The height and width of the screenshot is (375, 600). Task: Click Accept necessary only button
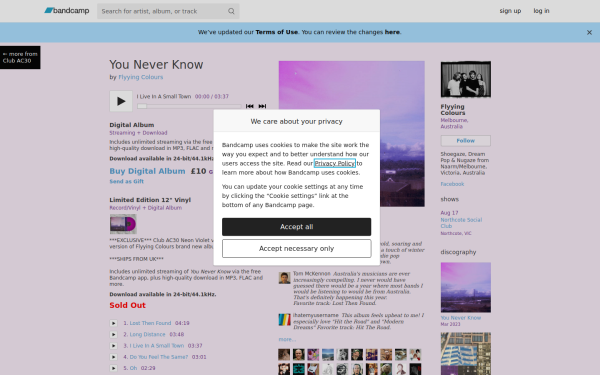(x=296, y=248)
